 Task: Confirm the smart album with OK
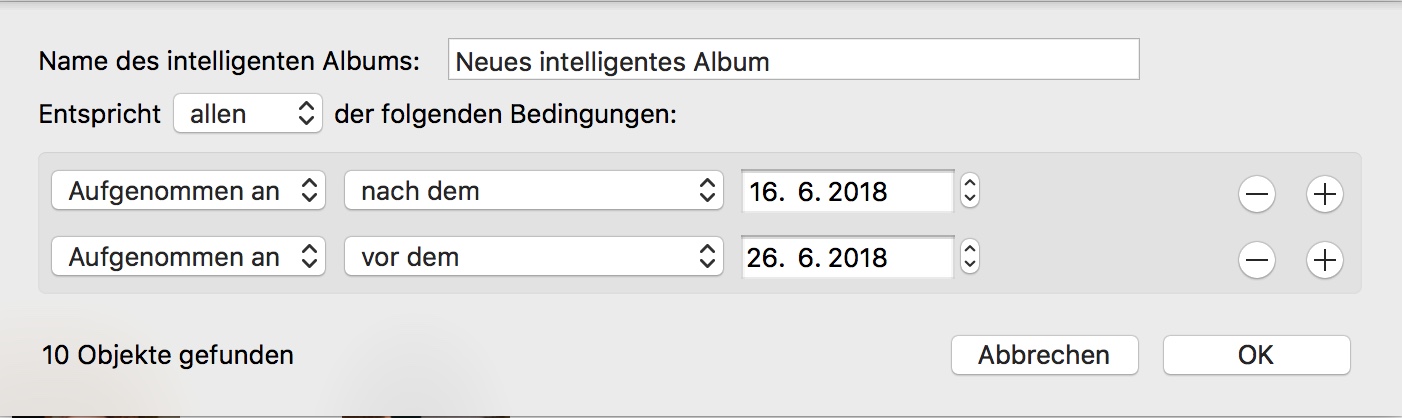[1256, 355]
